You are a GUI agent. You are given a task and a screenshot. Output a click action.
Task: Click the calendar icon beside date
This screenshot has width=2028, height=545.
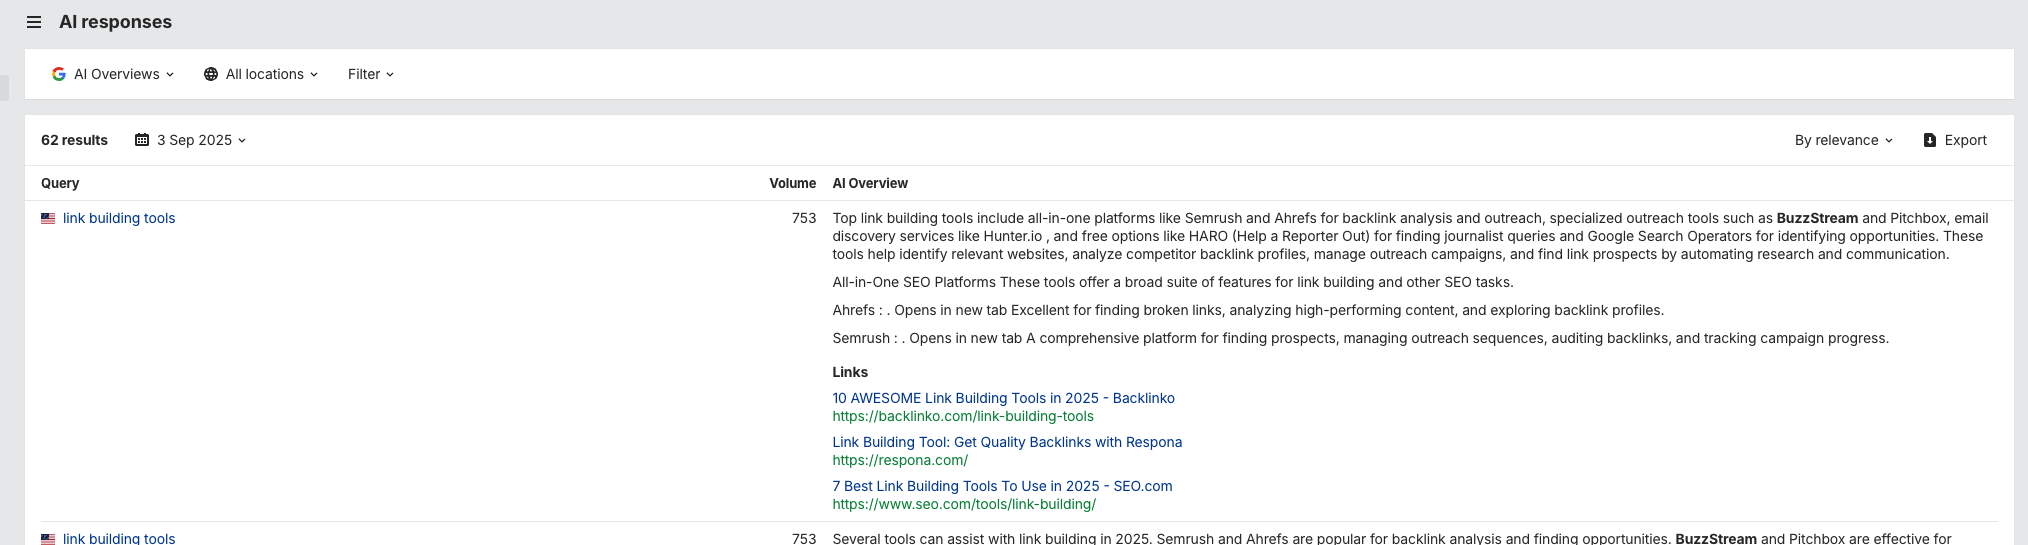142,140
